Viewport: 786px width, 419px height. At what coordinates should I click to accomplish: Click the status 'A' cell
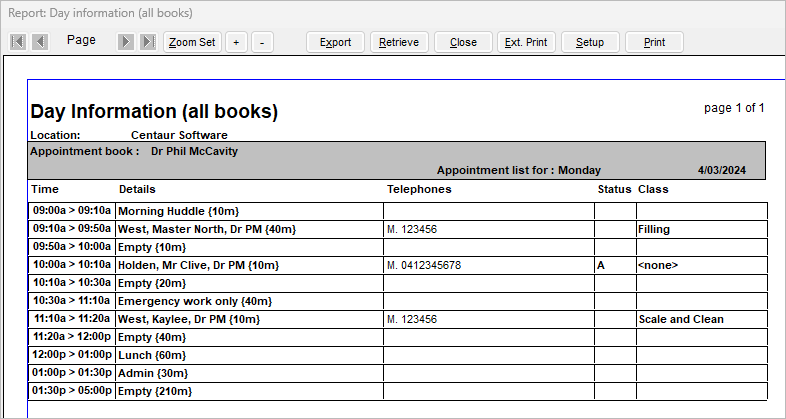[616, 265]
